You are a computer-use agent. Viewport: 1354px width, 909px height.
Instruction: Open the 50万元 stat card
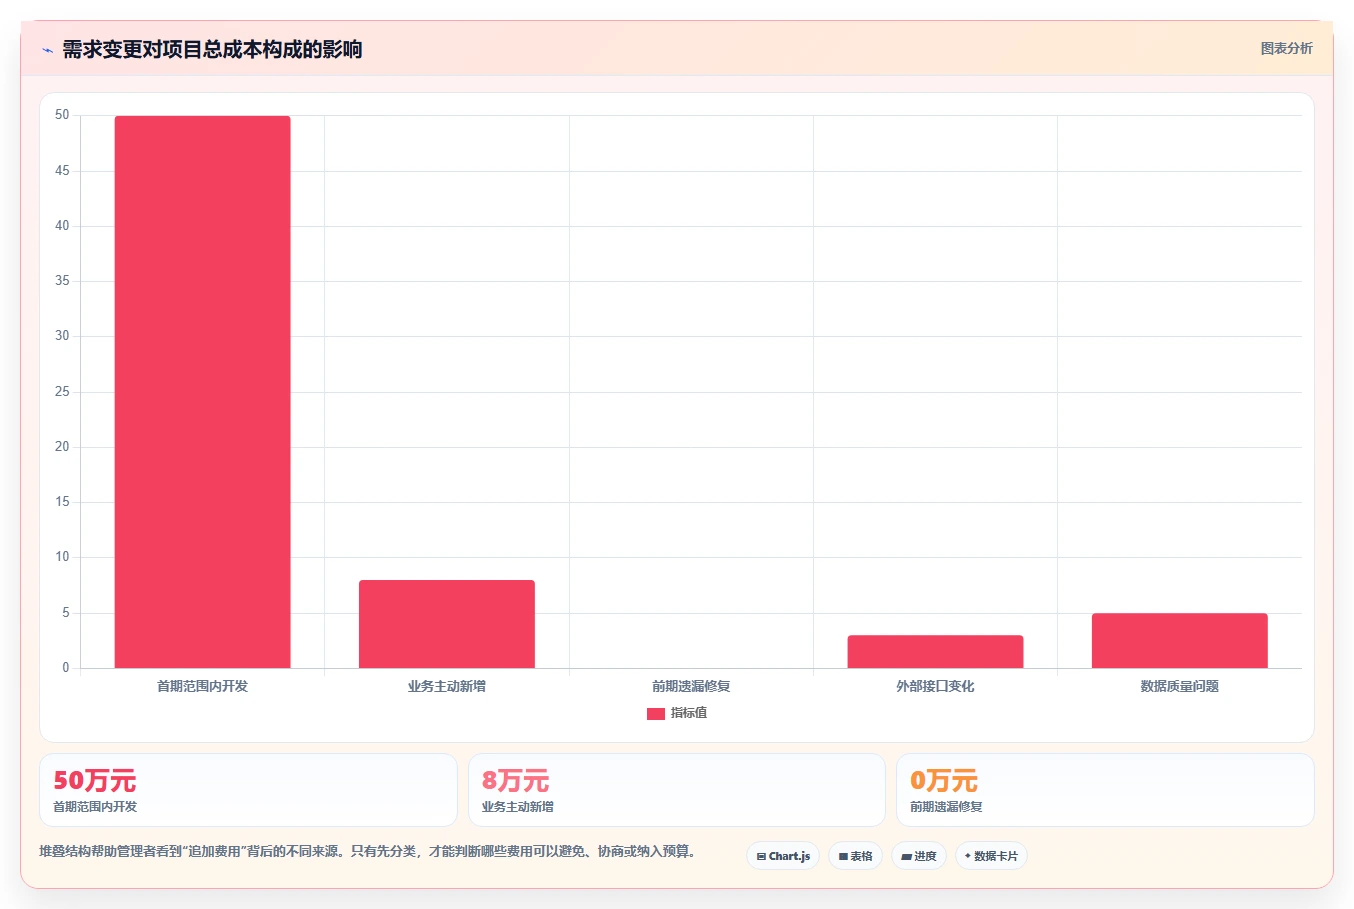tap(248, 790)
